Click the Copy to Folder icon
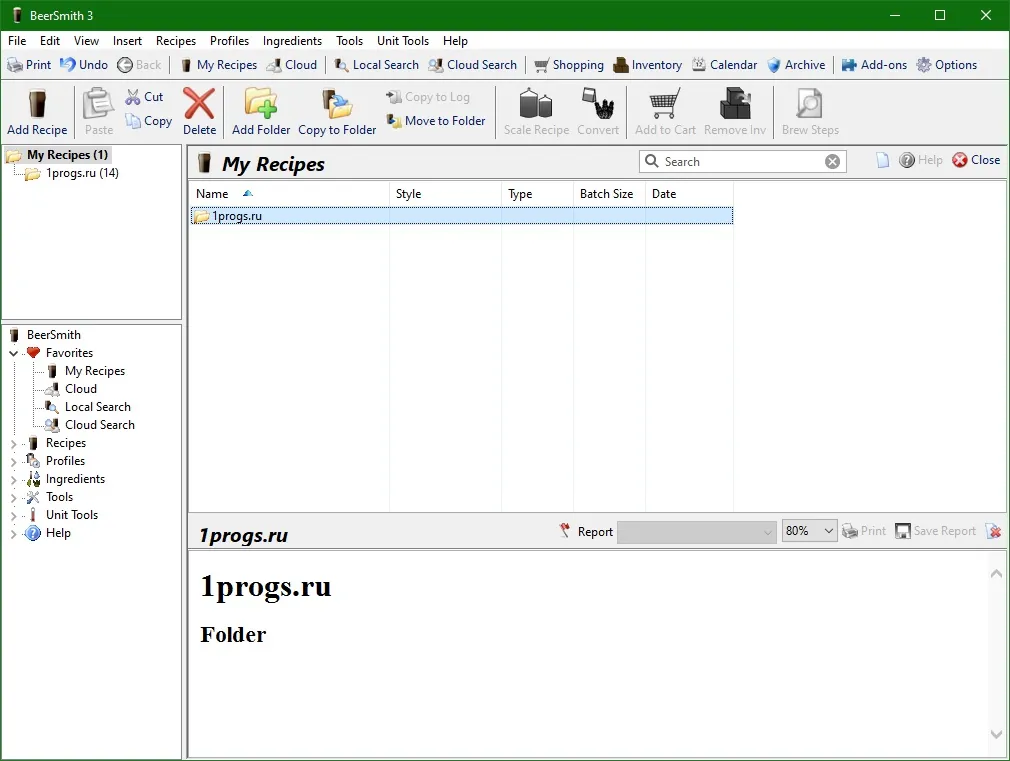Screen dimensions: 1010x761 coord(337,103)
